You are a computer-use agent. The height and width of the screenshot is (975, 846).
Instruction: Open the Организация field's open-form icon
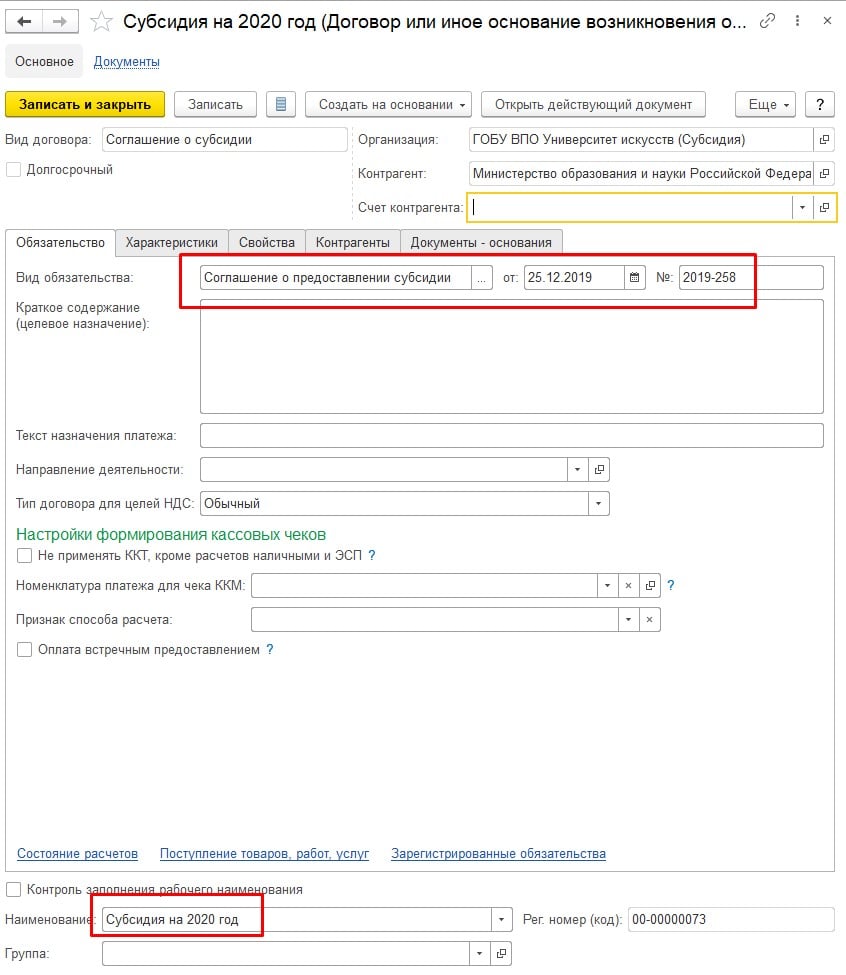click(x=824, y=140)
